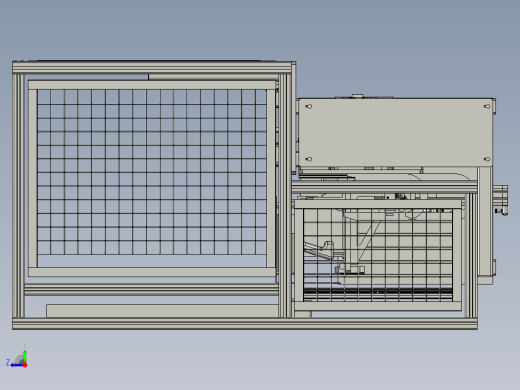Pick the top-right keyhole slot on cover plate
Screen dimensions: 520x390
(487, 107)
